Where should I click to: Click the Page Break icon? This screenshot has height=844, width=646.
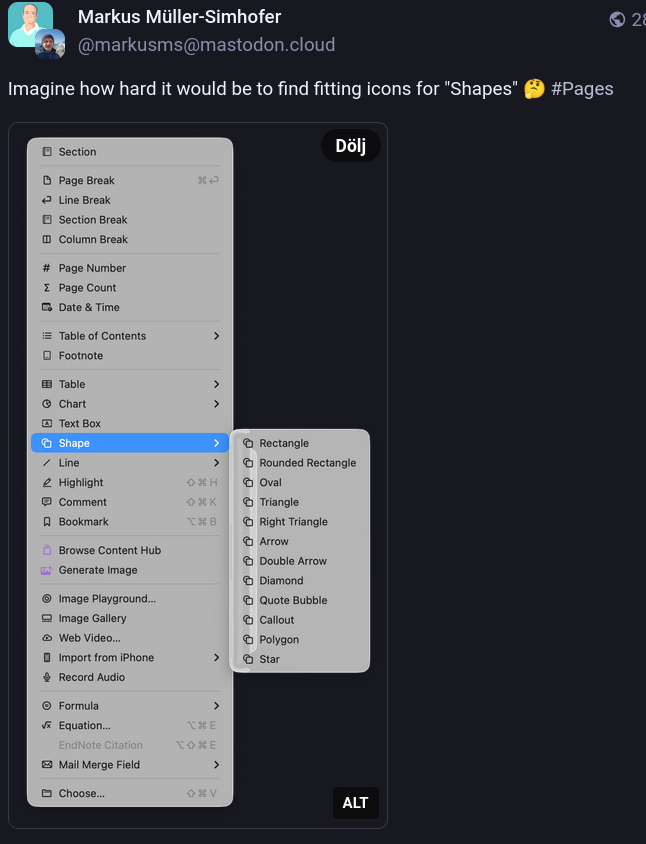point(47,181)
